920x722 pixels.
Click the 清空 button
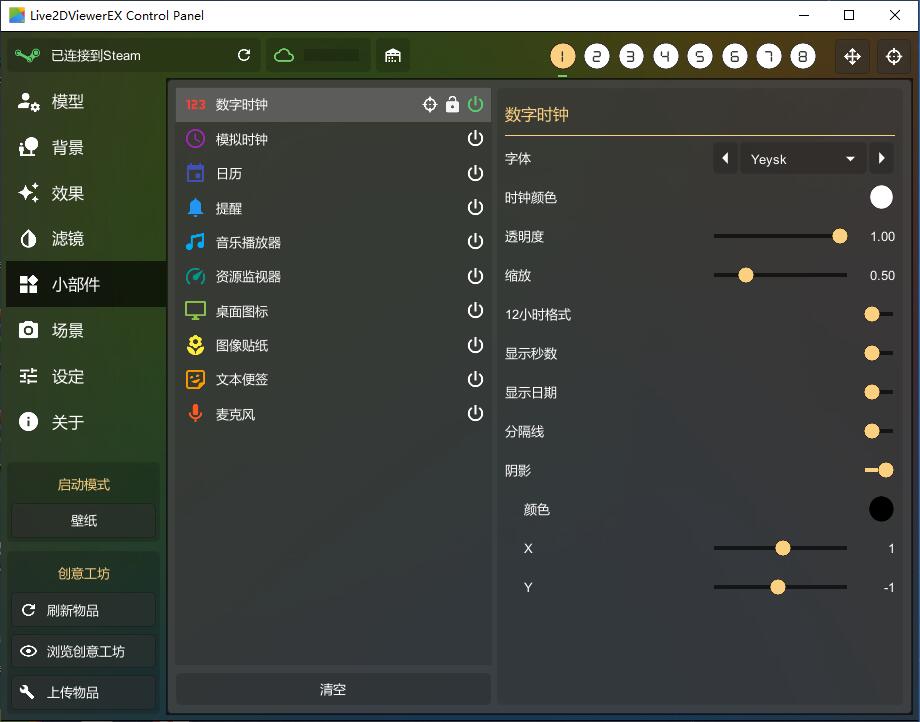coord(333,689)
